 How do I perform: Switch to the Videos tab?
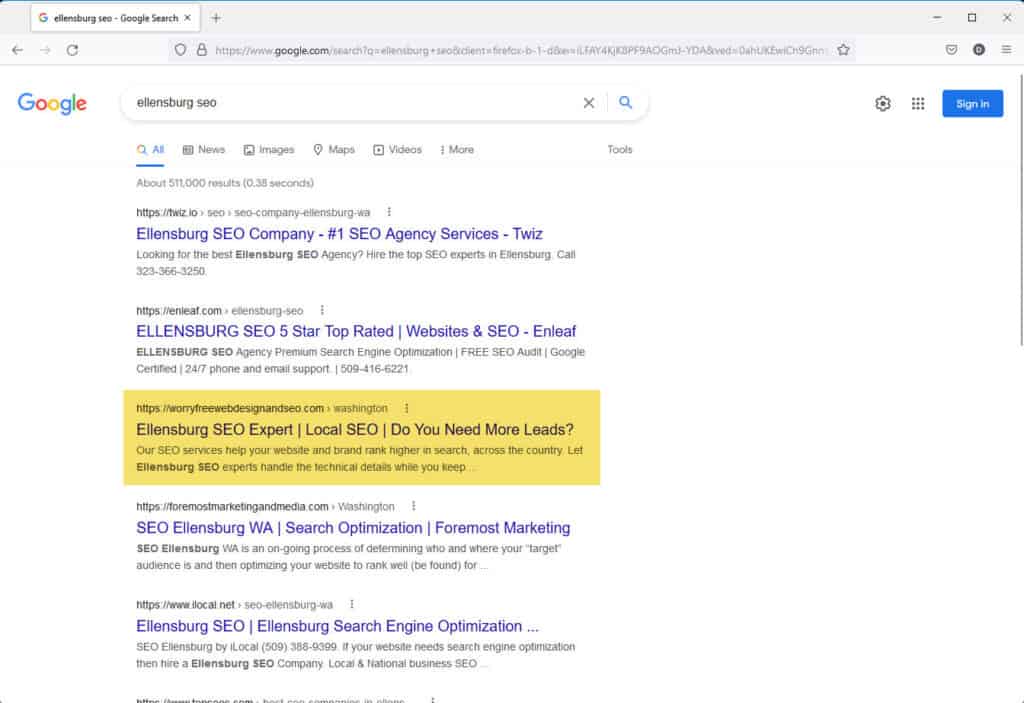[x=397, y=150]
